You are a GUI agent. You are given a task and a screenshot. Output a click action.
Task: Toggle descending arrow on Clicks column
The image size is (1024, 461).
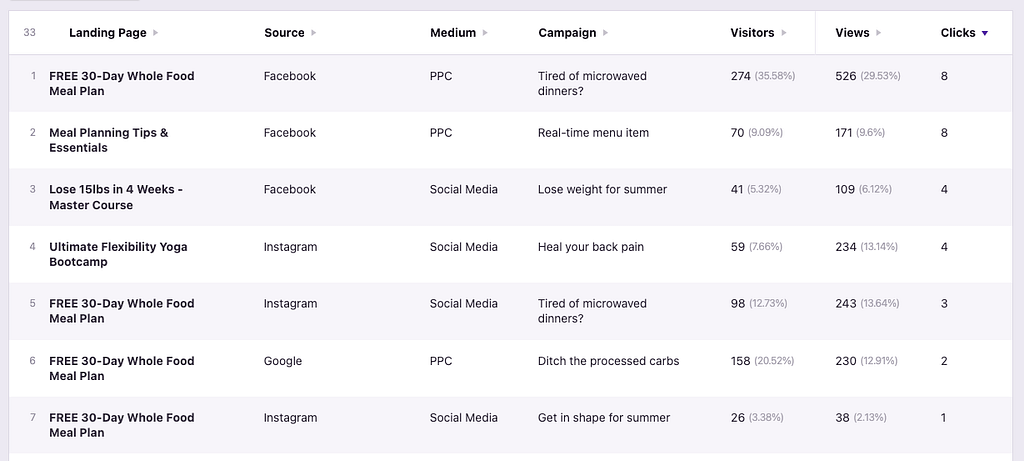985,33
